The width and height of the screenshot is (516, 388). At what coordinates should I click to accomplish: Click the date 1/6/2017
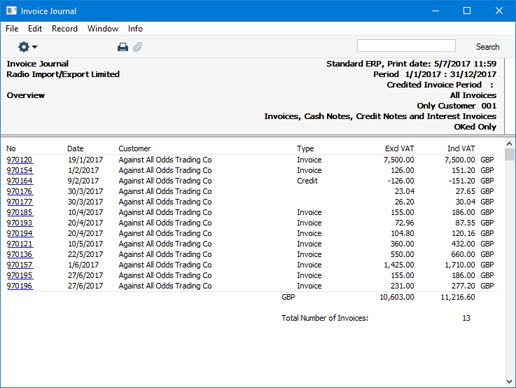83,265
